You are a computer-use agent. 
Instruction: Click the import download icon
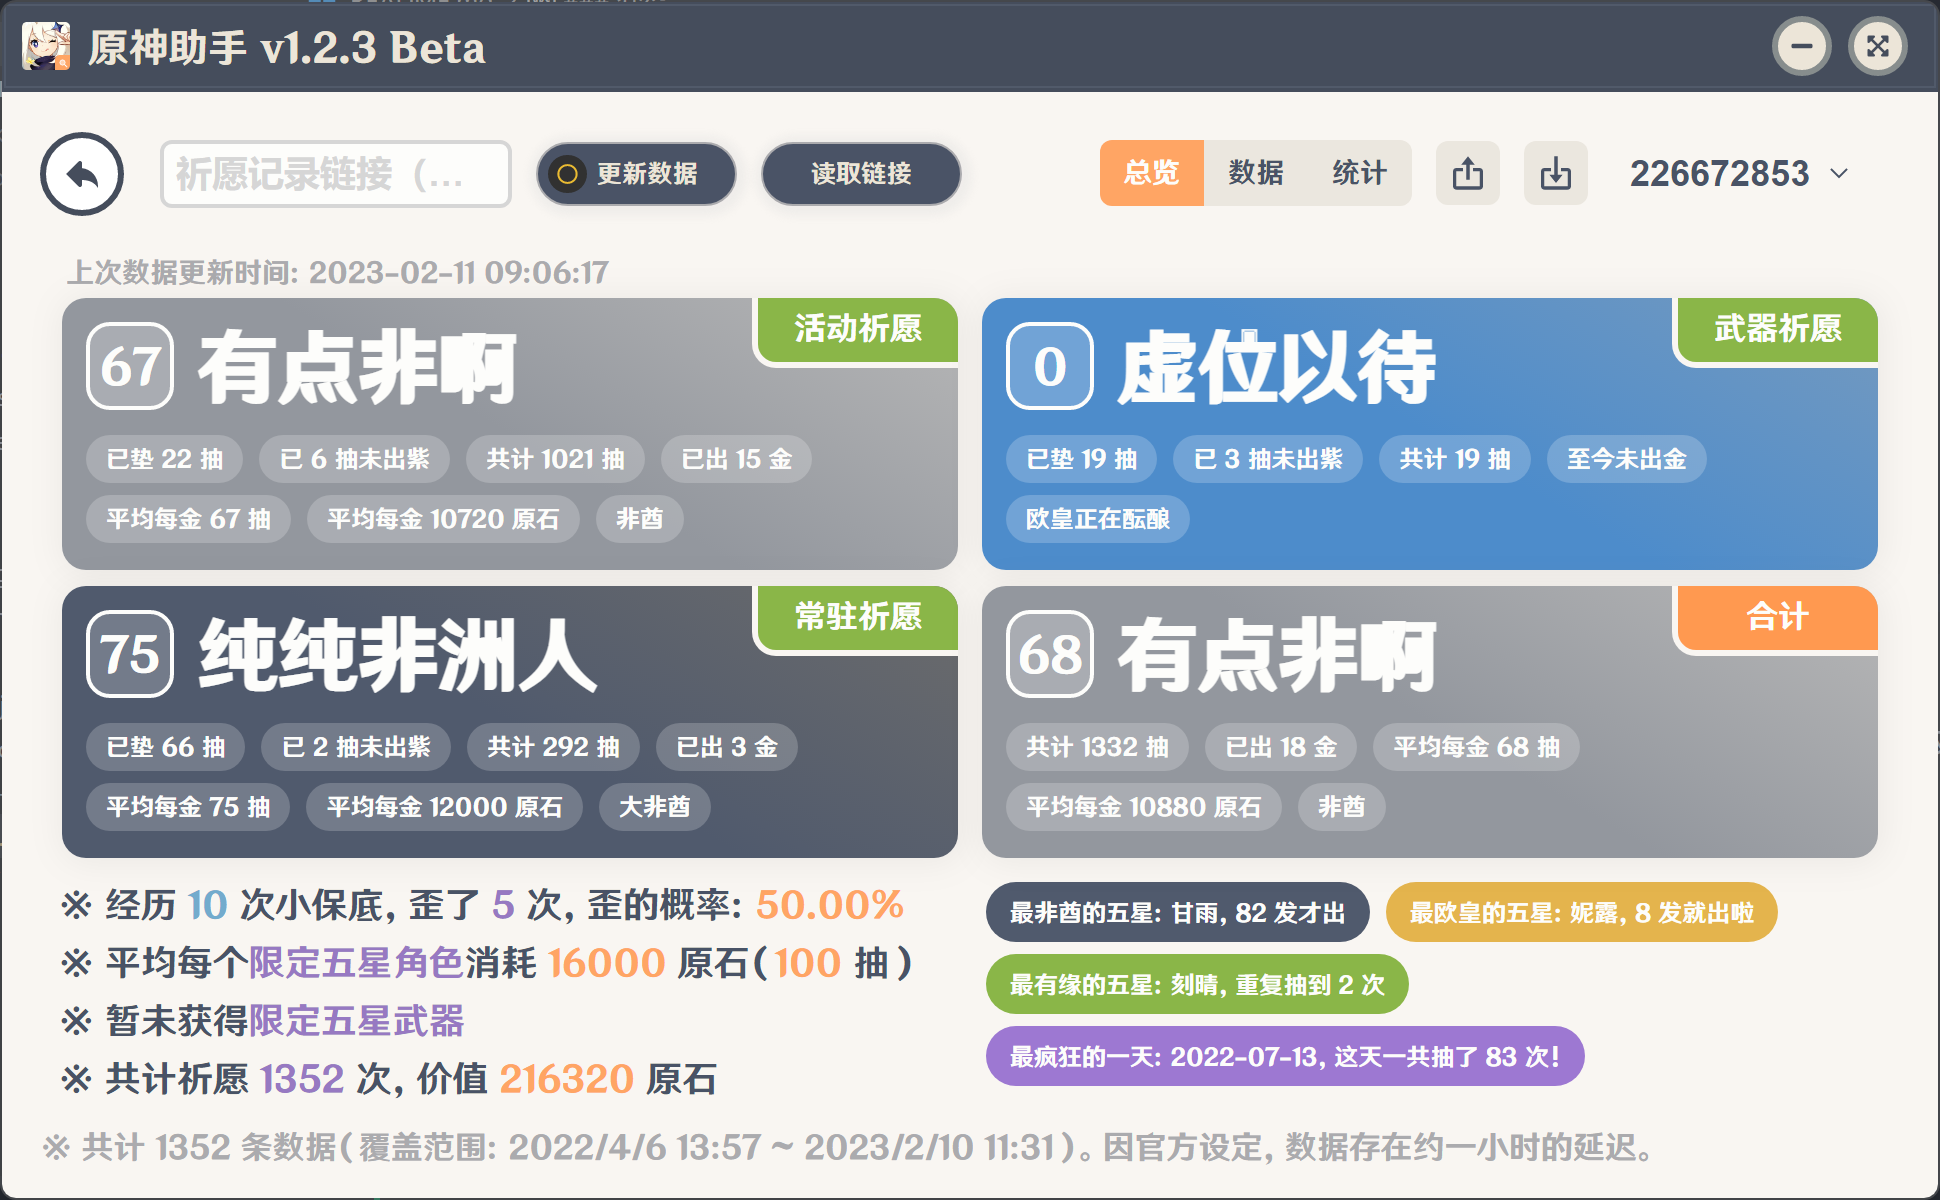(x=1555, y=173)
